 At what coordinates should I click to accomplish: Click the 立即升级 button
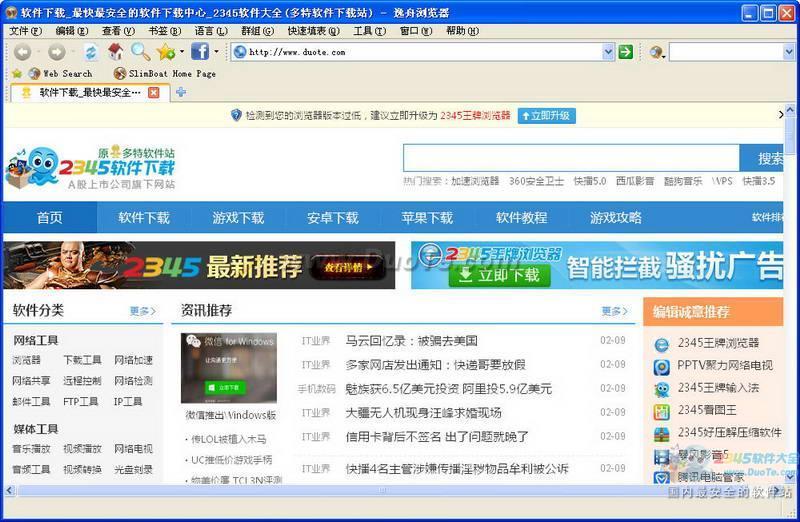[546, 116]
